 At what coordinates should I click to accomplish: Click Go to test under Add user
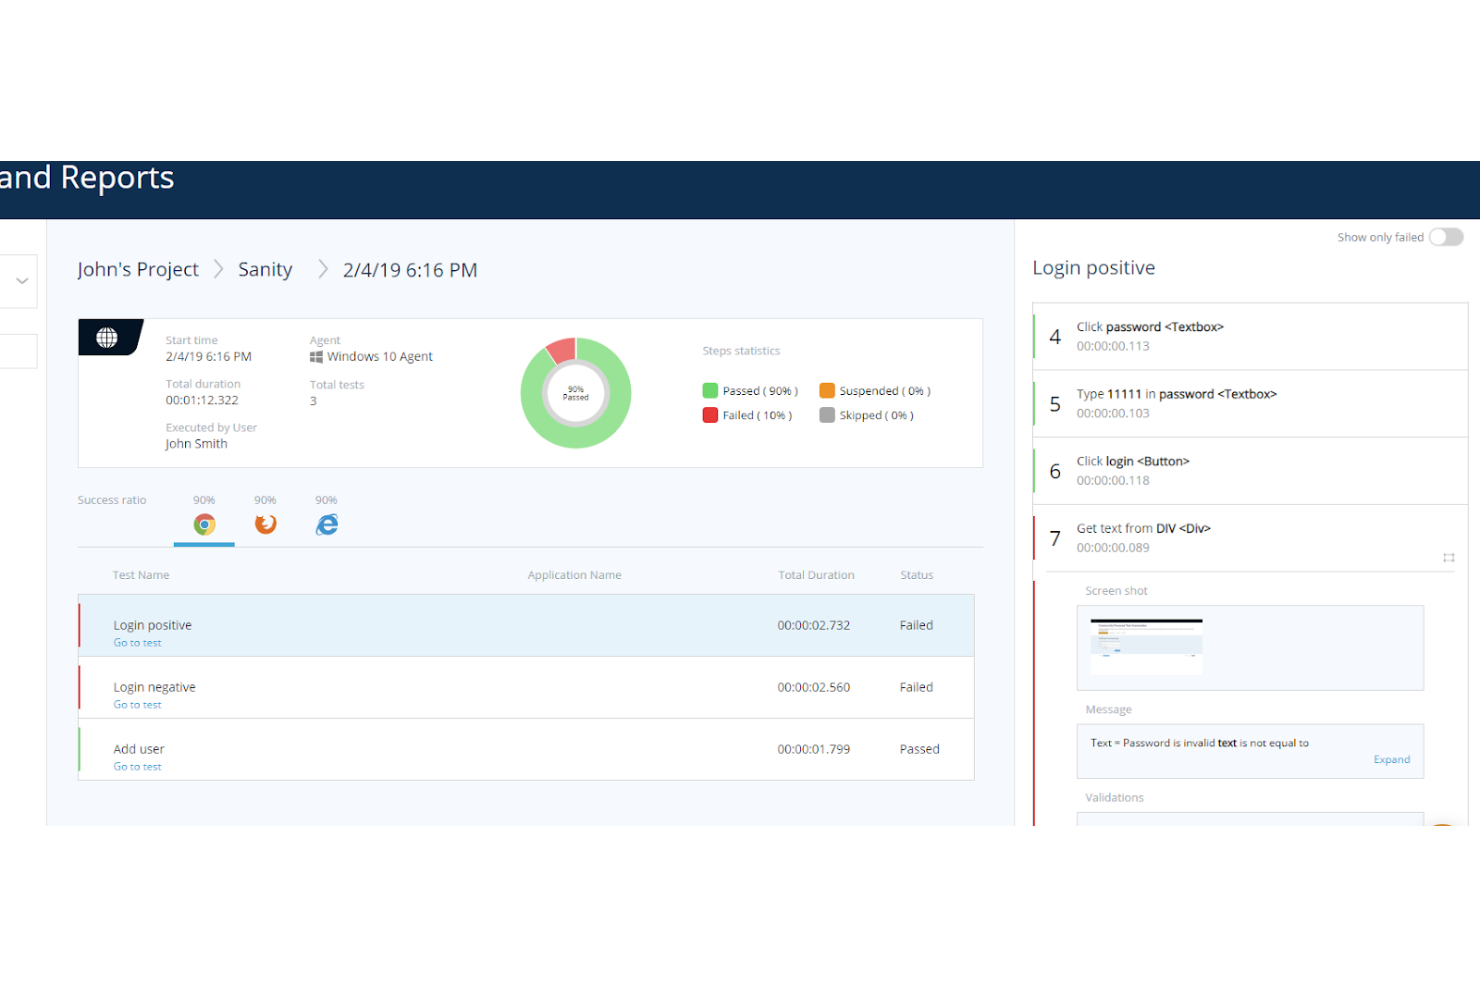(137, 766)
